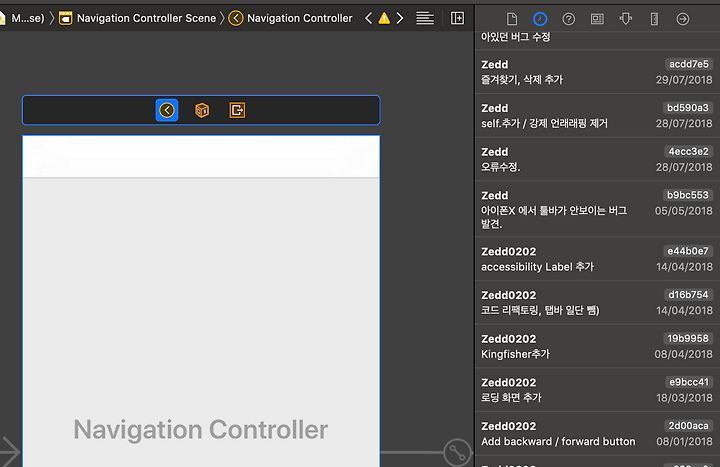
Task: Select commit bd590a3 hash badge
Action: [x=688, y=108]
